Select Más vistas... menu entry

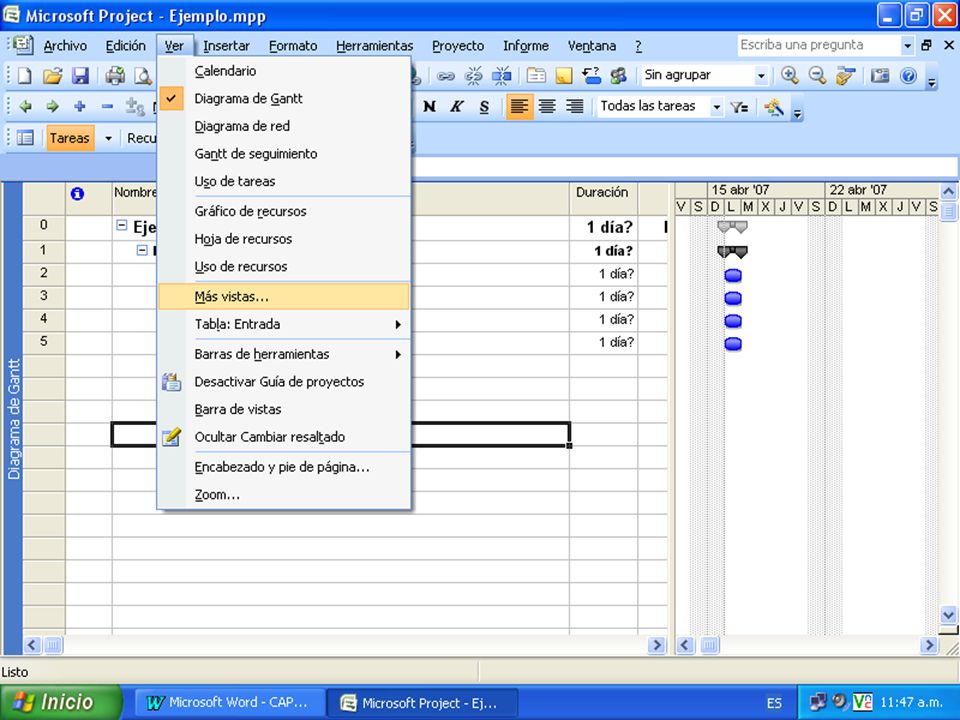coord(283,296)
